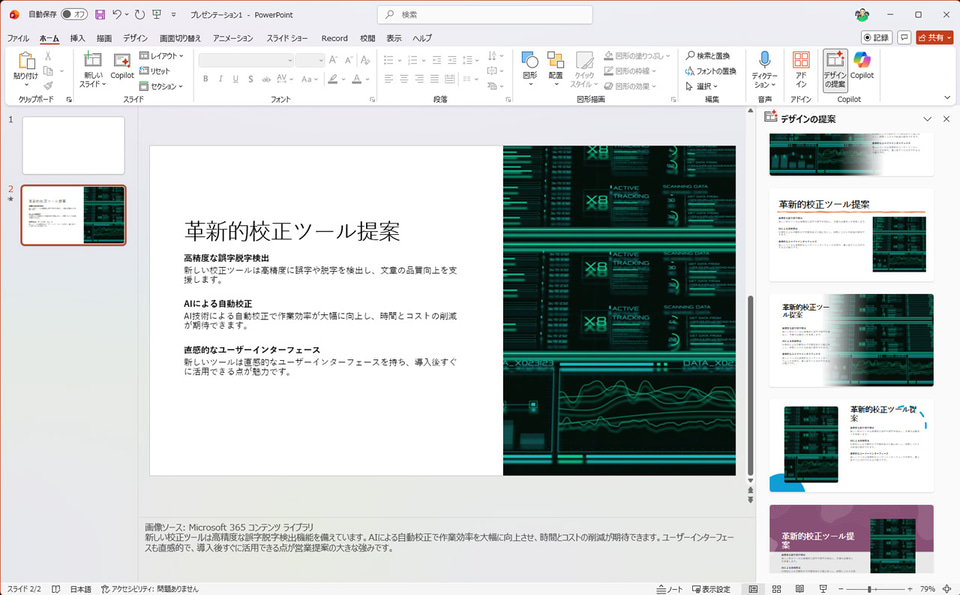Open the ファイル (File) tab
This screenshot has width=960, height=595.
(x=18, y=38)
